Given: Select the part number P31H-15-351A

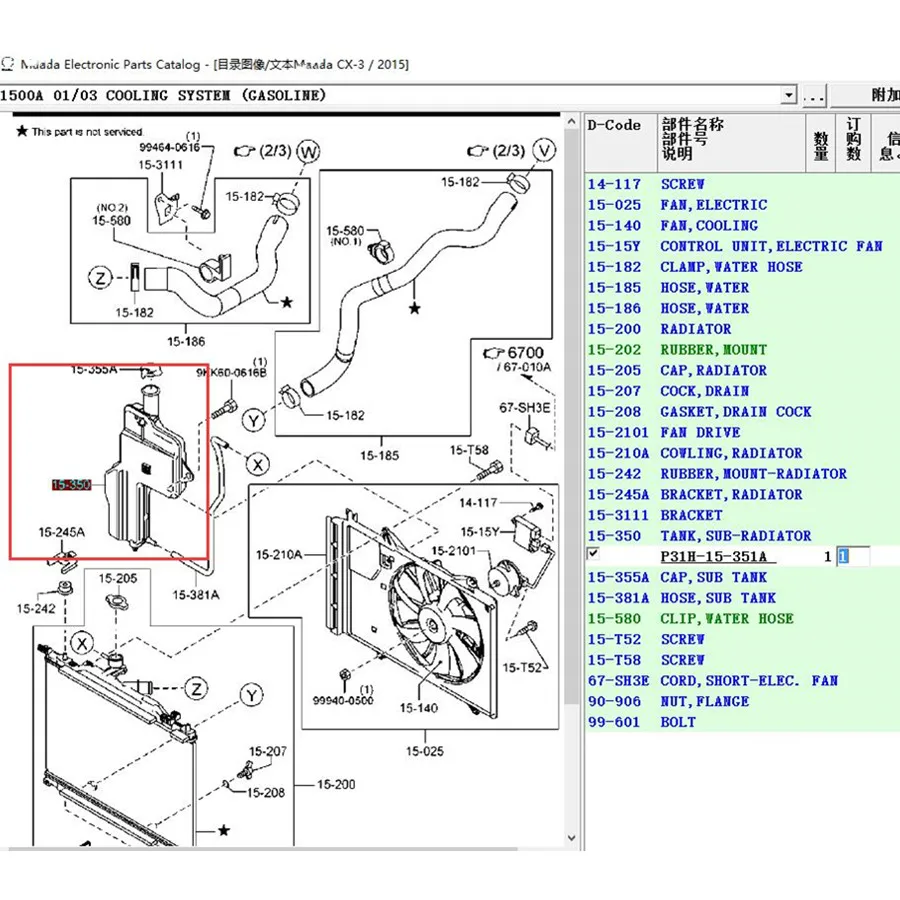Looking at the screenshot, I should pyautogui.click(x=713, y=556).
